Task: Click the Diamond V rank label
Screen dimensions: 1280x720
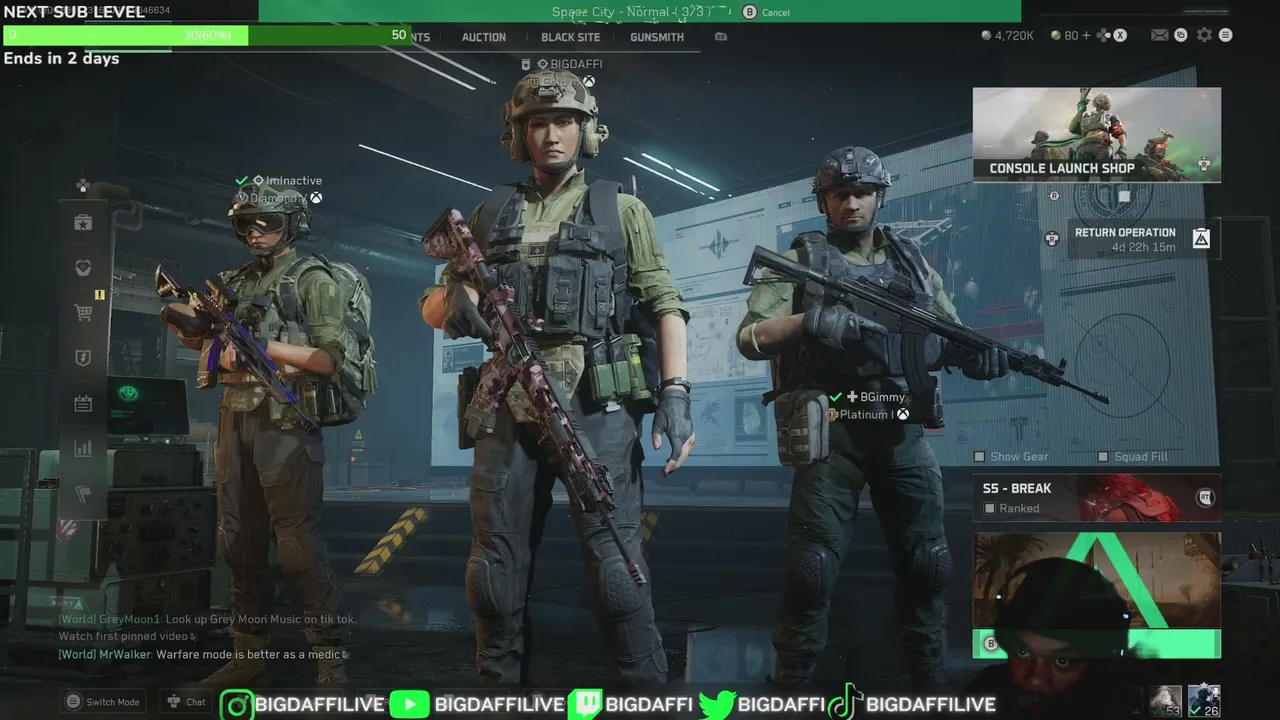Action: coord(279,198)
